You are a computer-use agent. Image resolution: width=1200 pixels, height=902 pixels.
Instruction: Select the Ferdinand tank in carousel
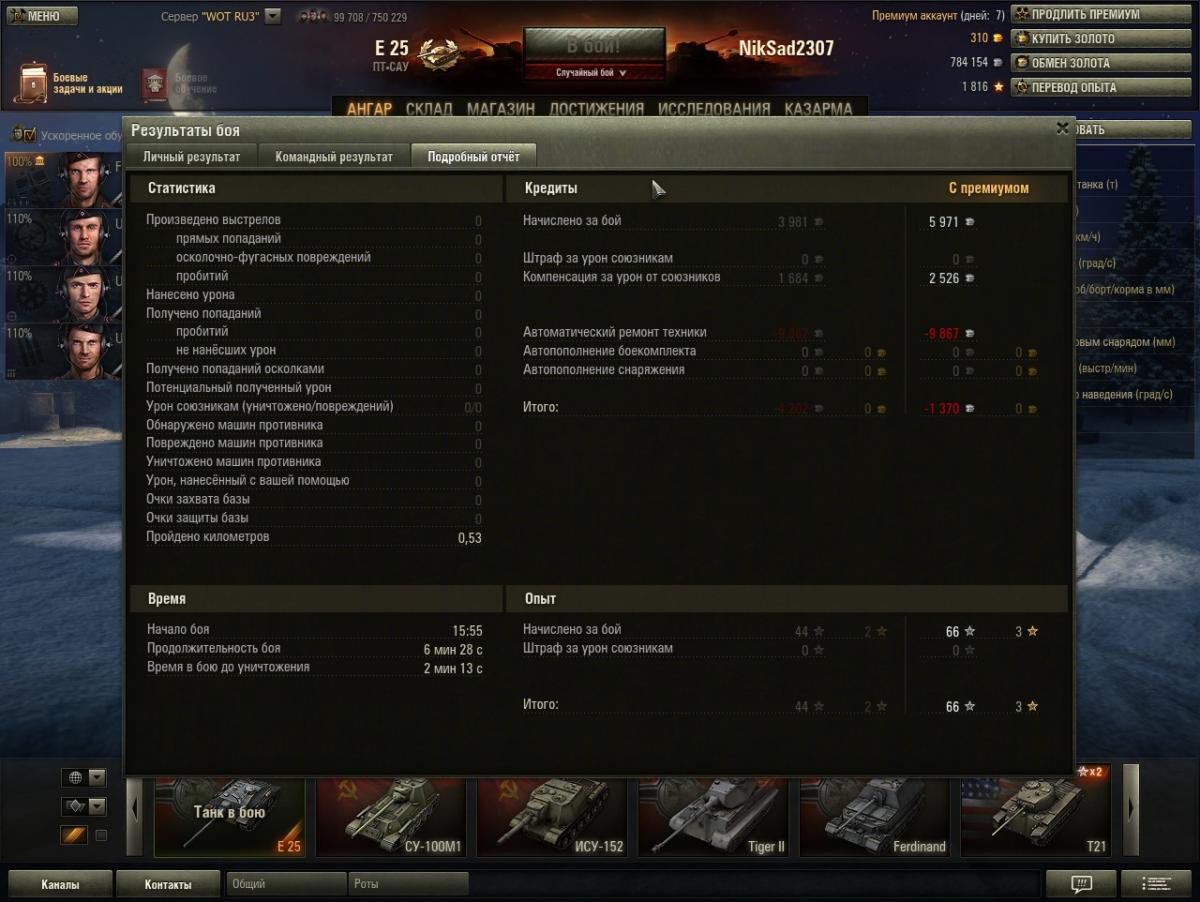click(875, 816)
